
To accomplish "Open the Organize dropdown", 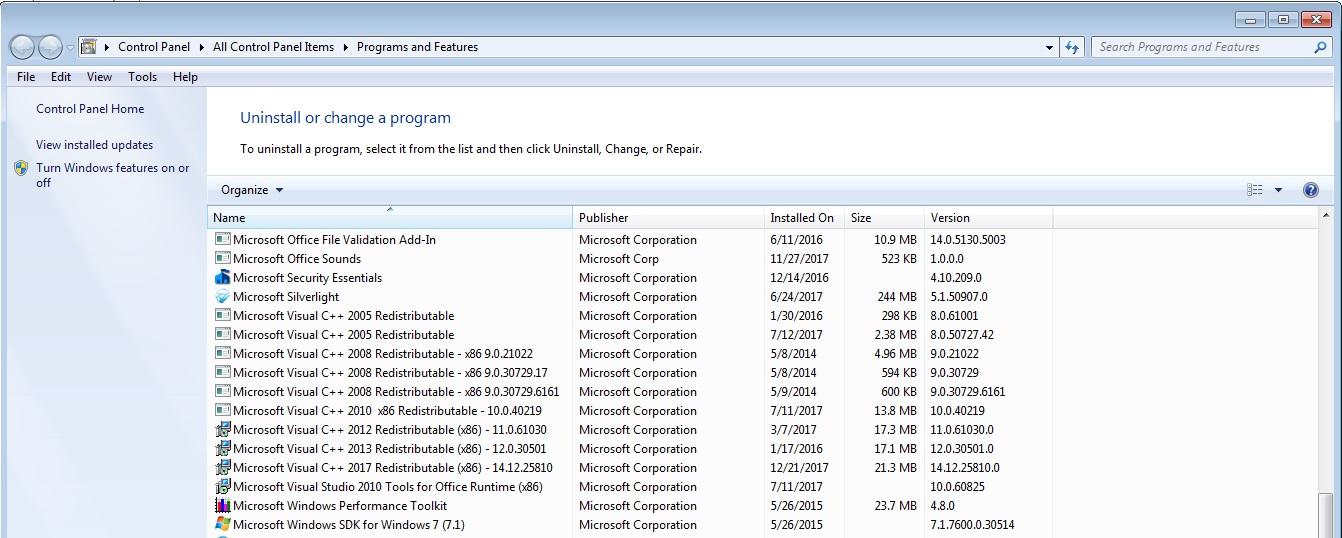I will pos(252,190).
